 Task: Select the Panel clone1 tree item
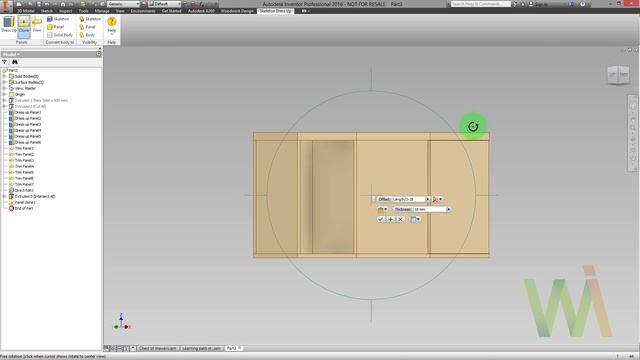tap(22, 202)
